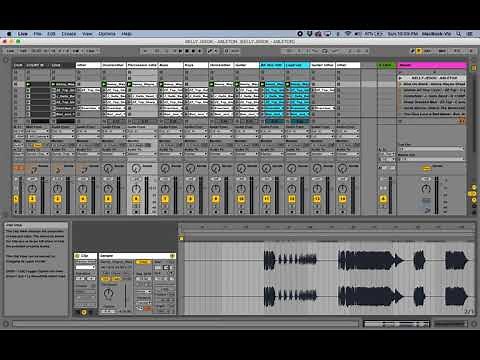Toggle the clip activator in the Clip box header
This screenshot has width=480, height=360.
(77, 256)
